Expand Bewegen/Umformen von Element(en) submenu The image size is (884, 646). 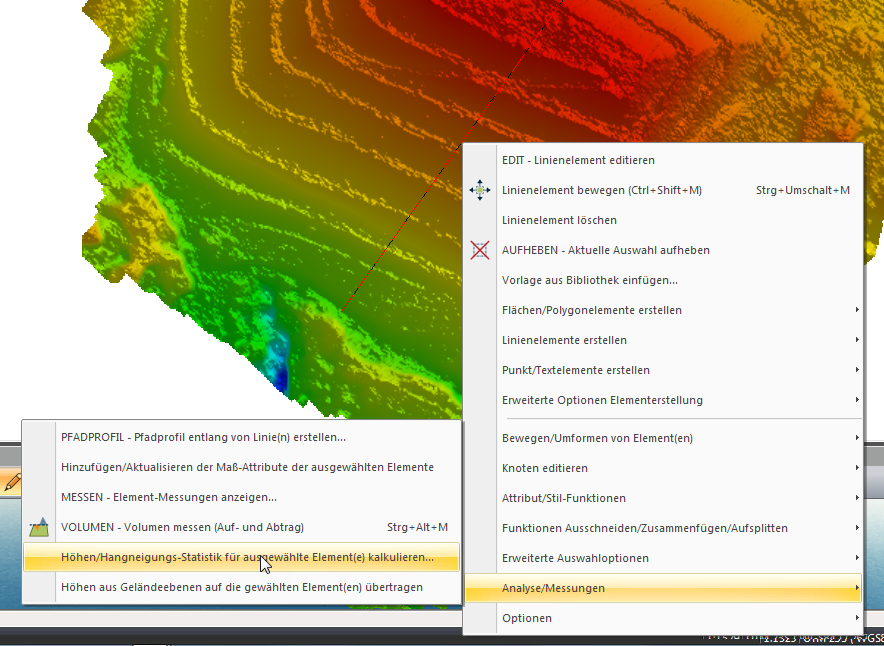(663, 438)
